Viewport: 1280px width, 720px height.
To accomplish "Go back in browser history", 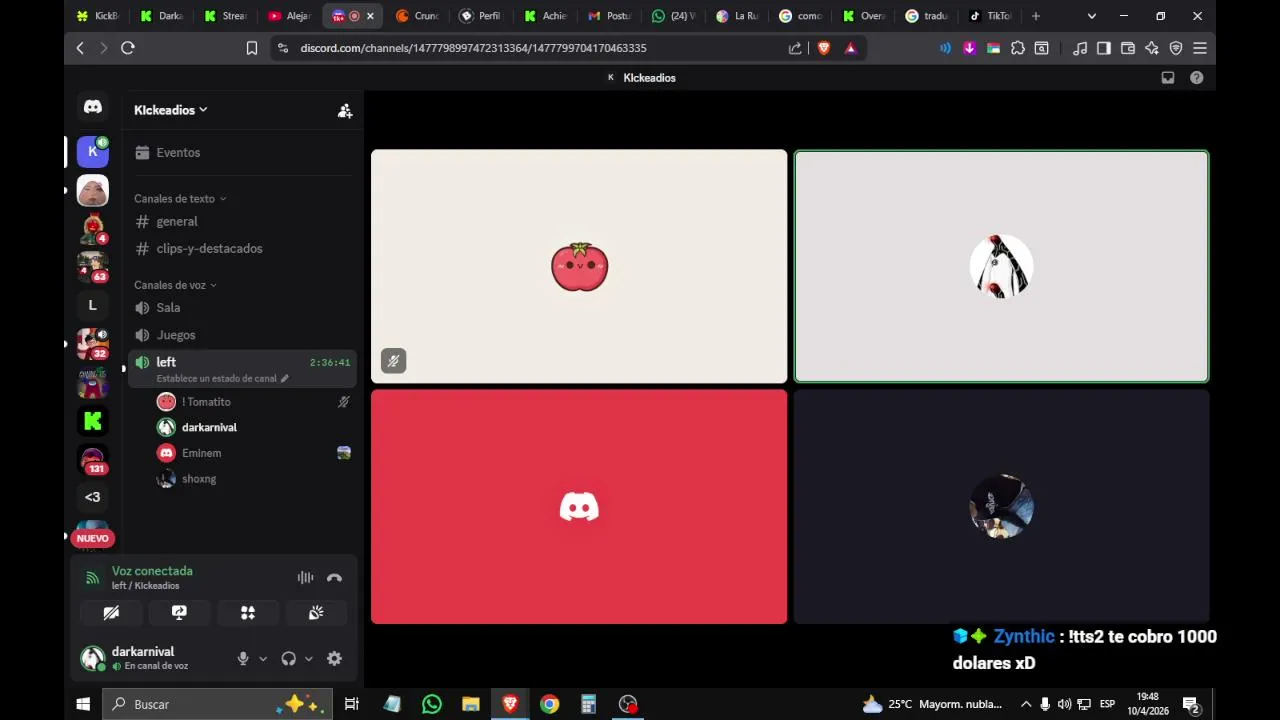I will point(80,48).
